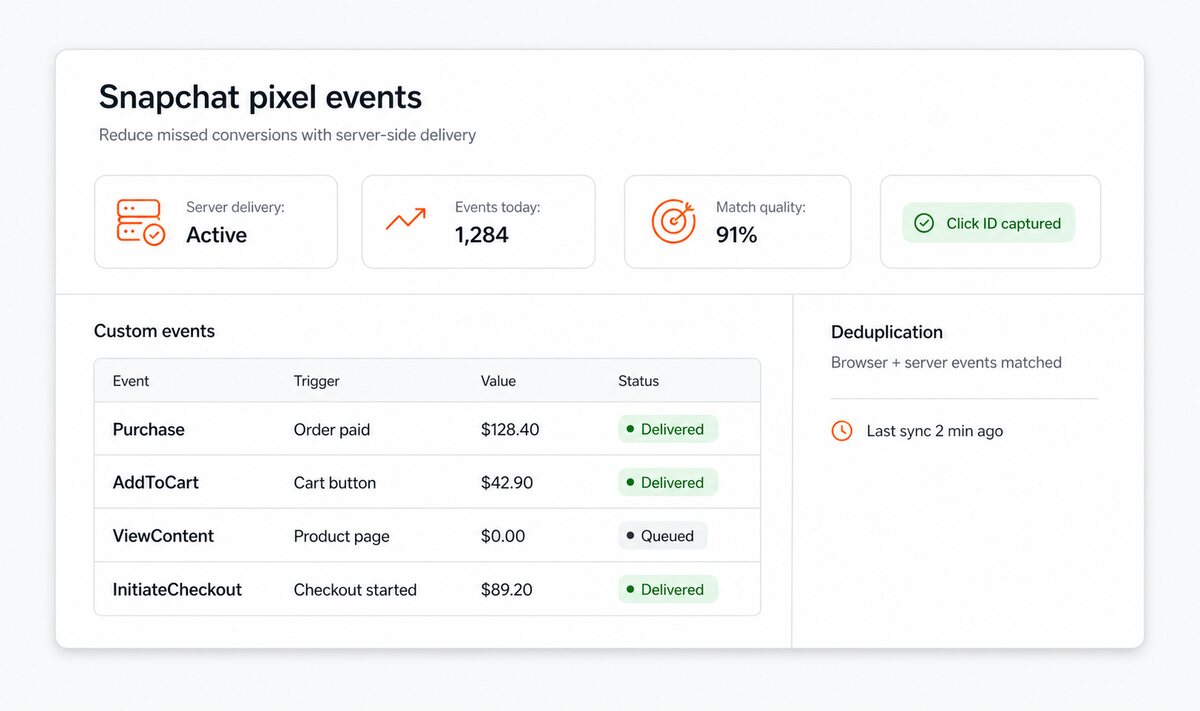Screen dimensions: 1200x711
Task: Select the Delivered status badge in AddToCart row
Action: point(668,482)
